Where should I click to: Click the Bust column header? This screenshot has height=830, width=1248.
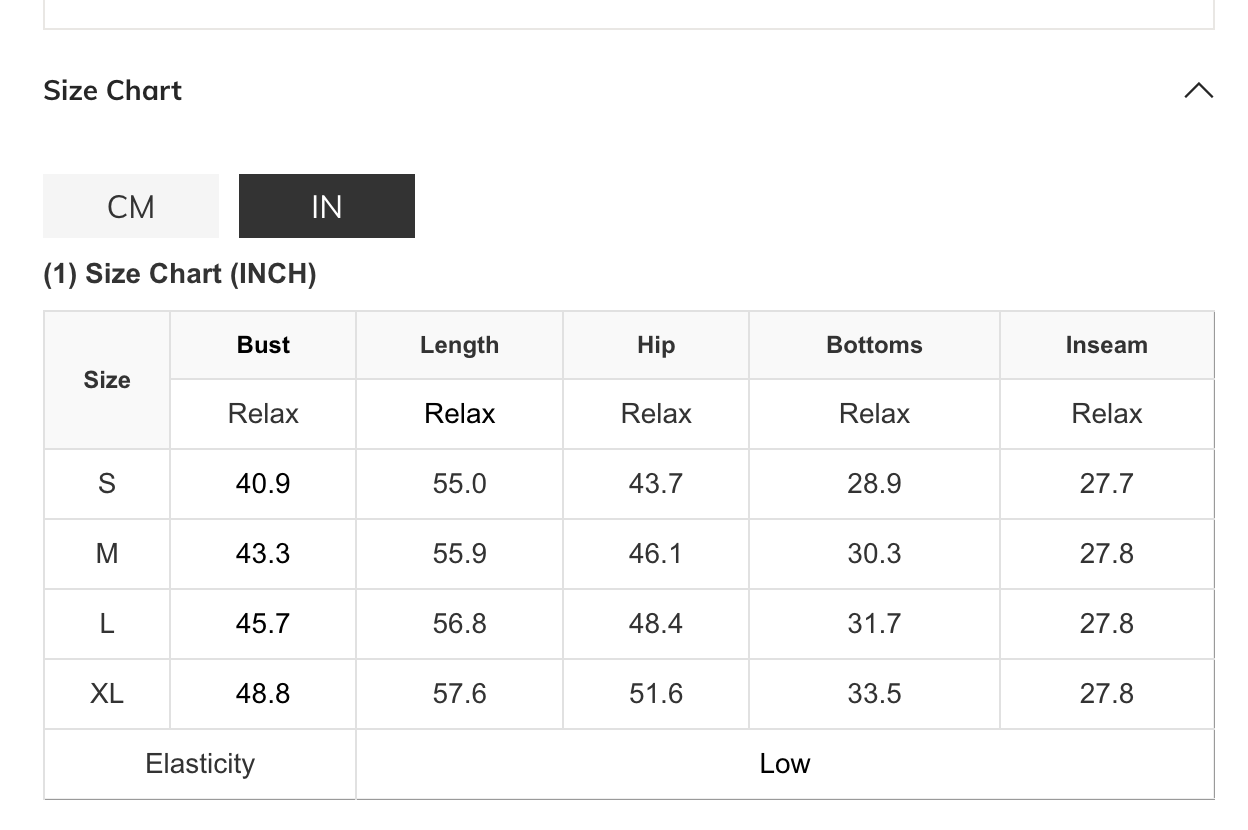[x=263, y=345]
